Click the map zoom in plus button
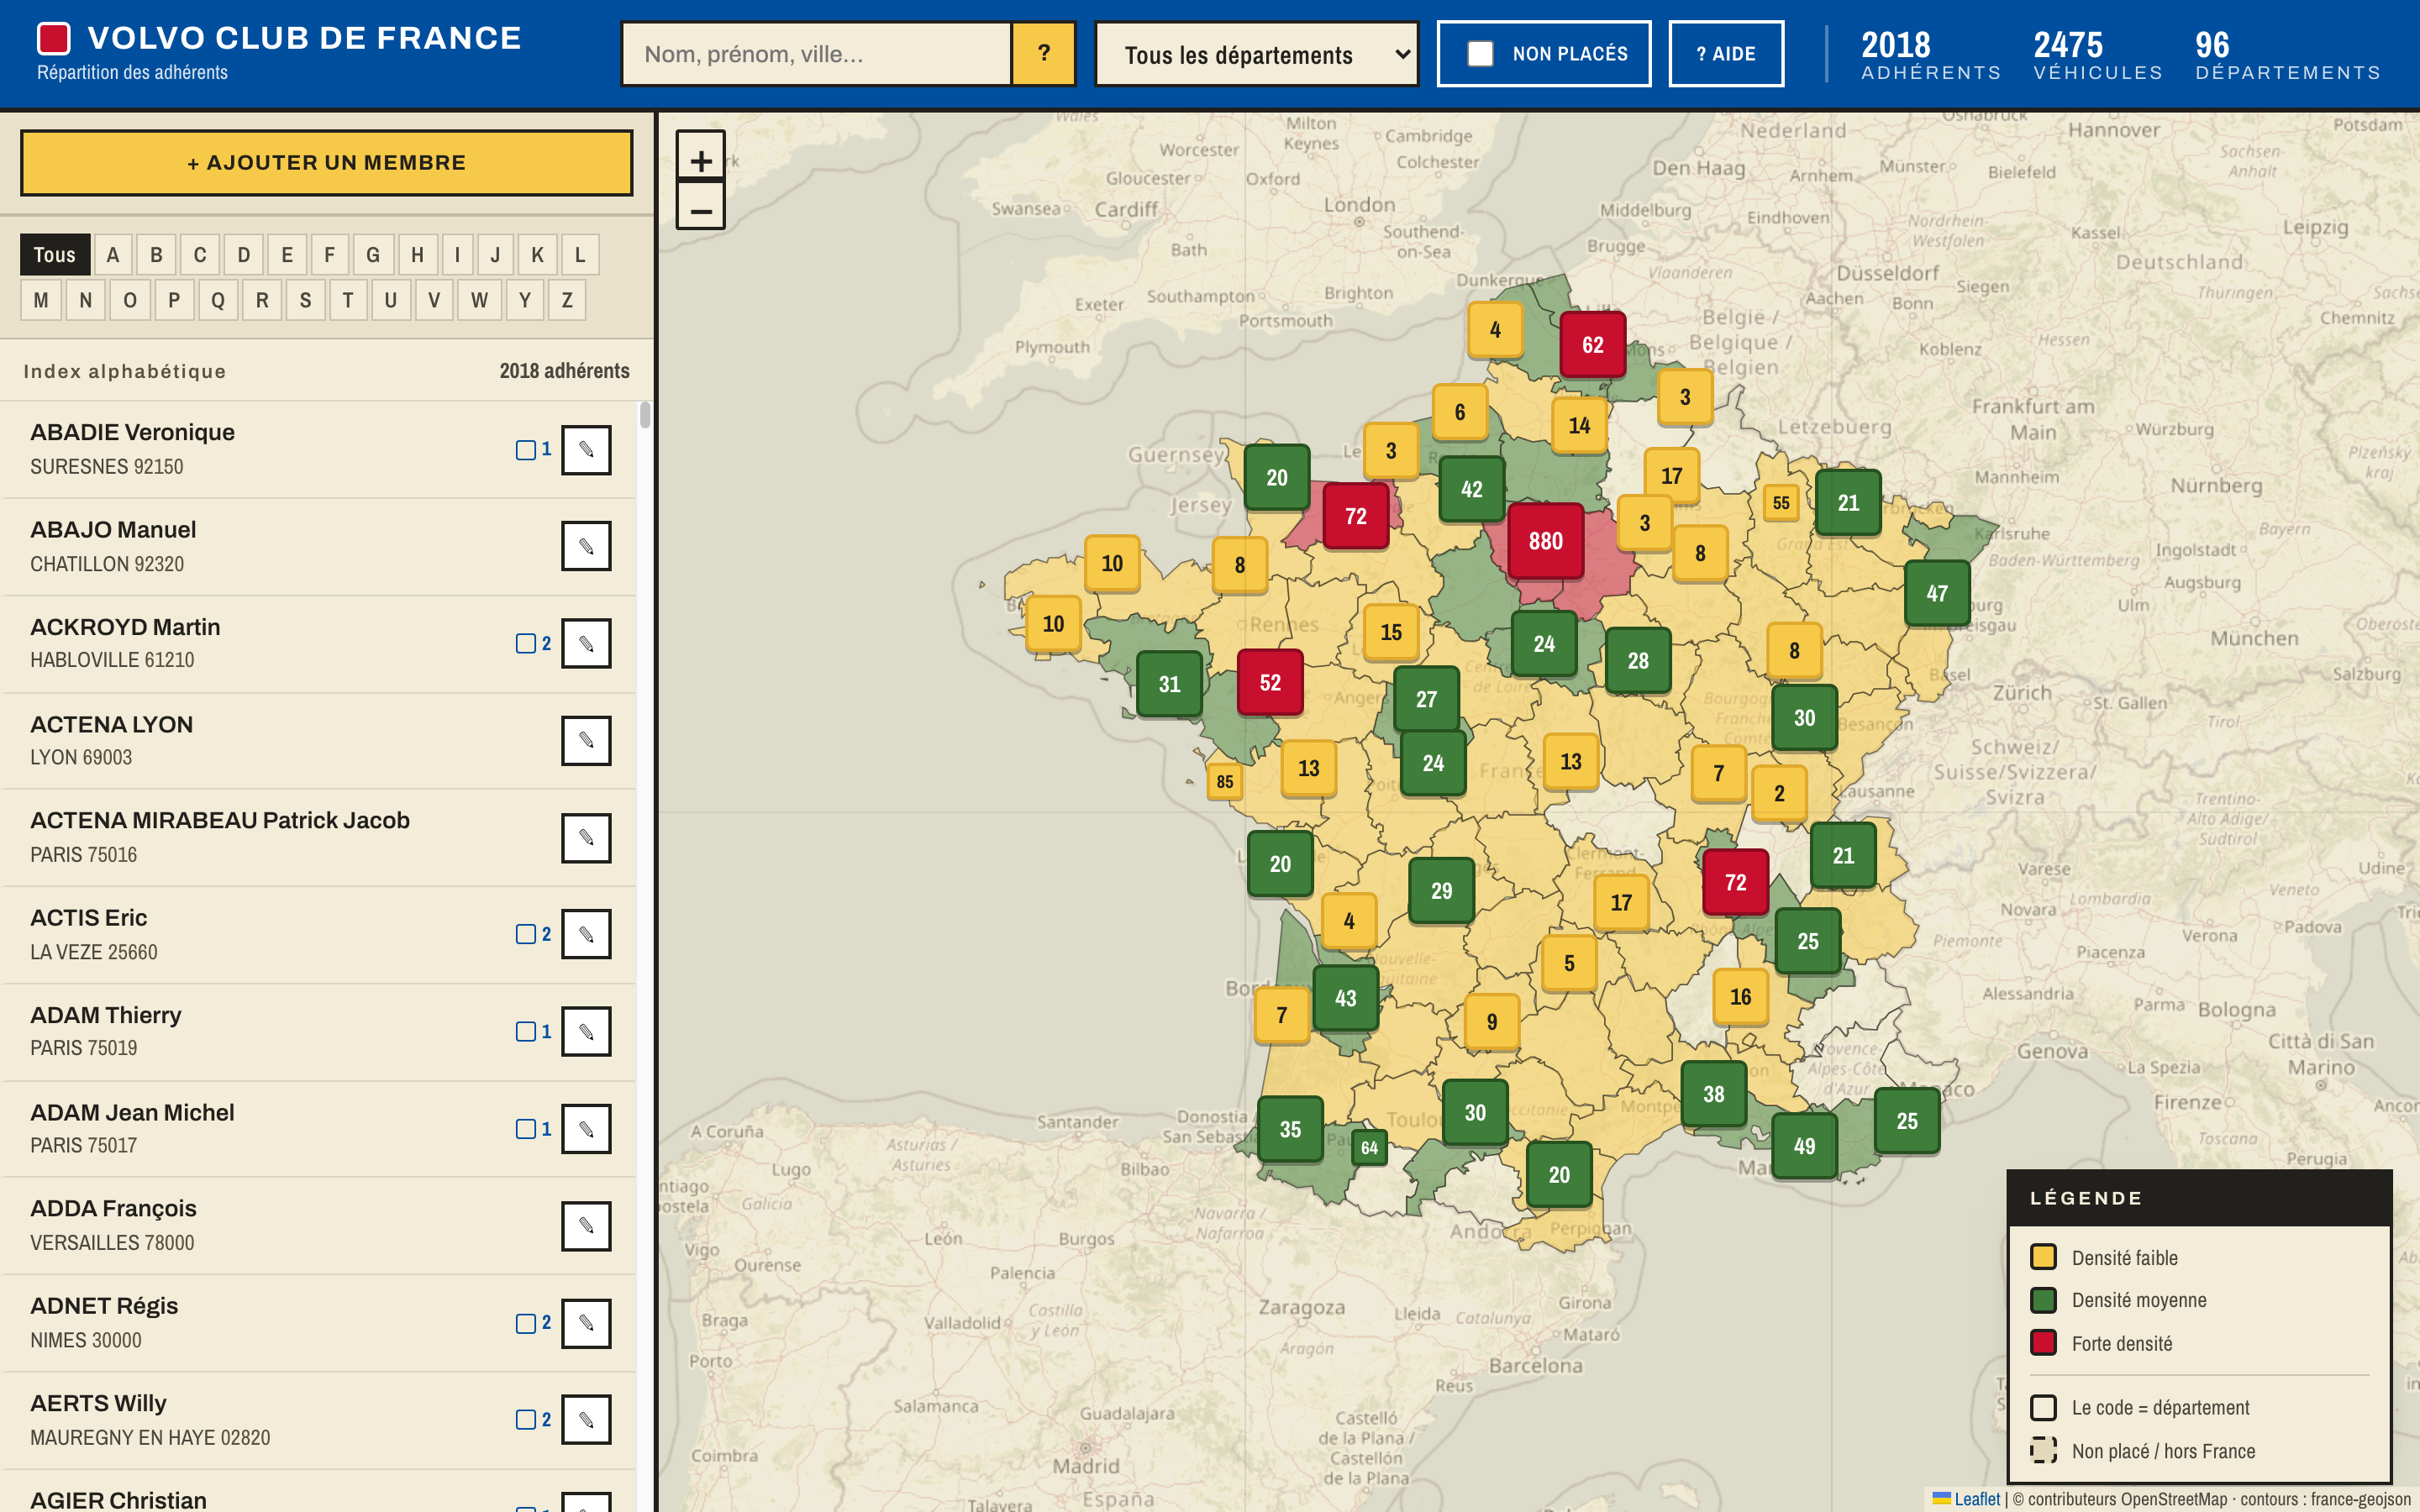 pyautogui.click(x=701, y=159)
